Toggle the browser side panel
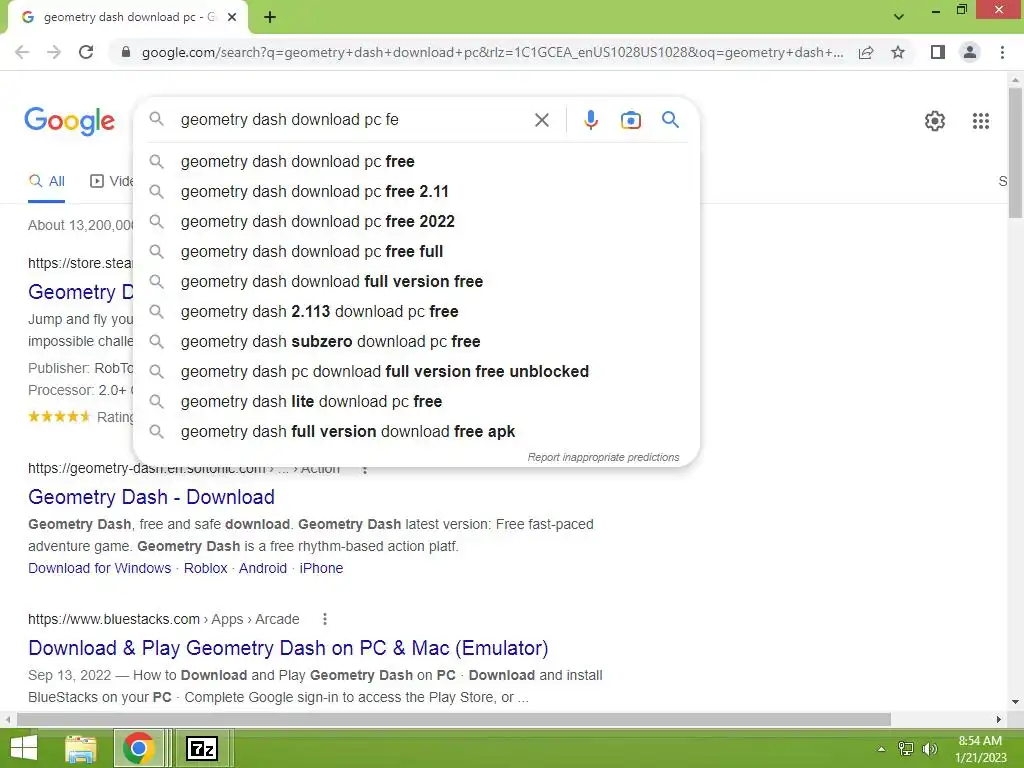The height and width of the screenshot is (768, 1024). tap(938, 52)
